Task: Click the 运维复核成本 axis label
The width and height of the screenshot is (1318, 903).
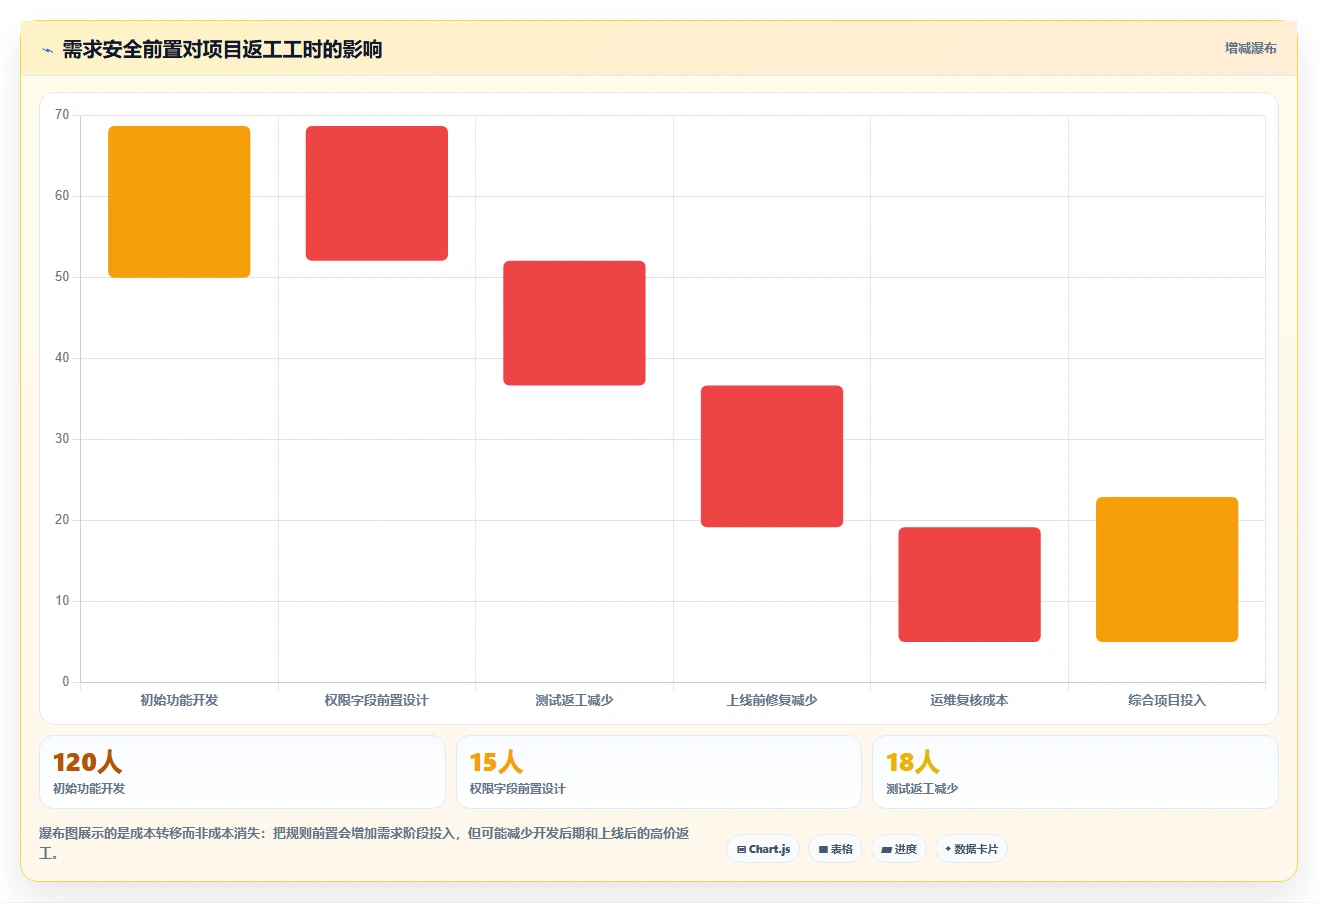Action: click(x=969, y=700)
